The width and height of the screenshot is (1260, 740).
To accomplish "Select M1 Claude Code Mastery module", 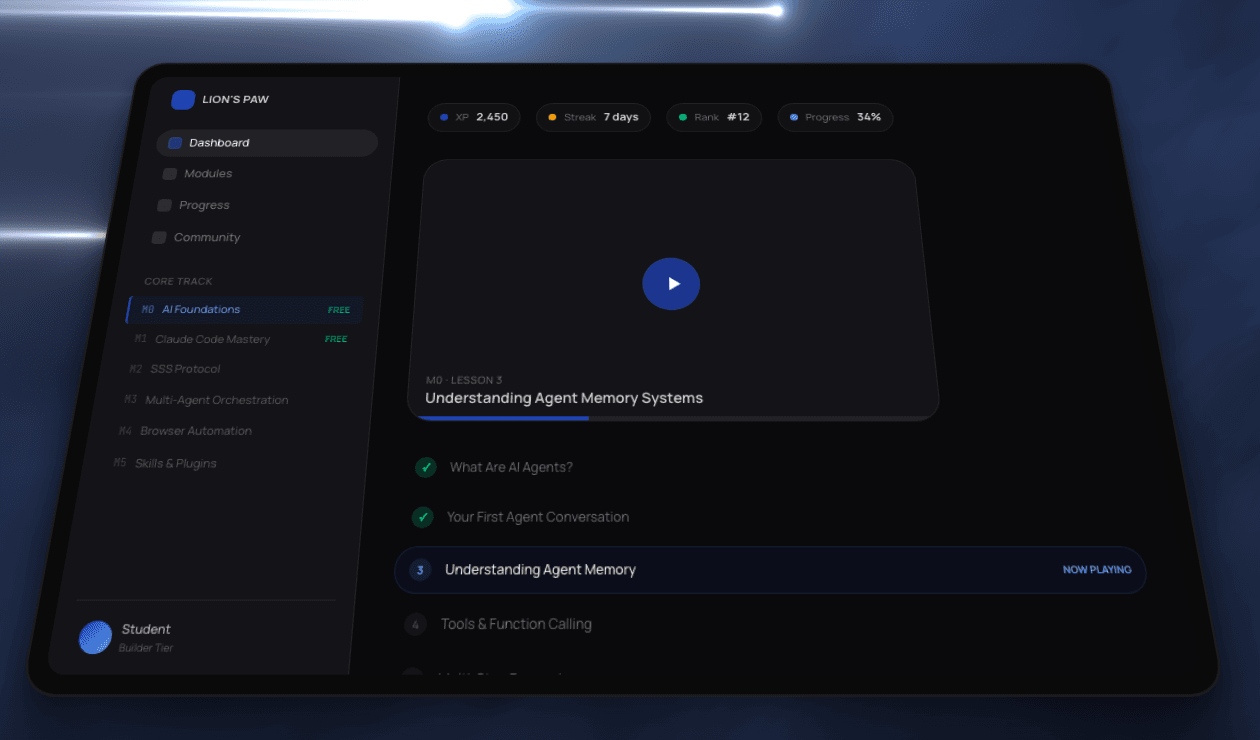I will pos(240,340).
